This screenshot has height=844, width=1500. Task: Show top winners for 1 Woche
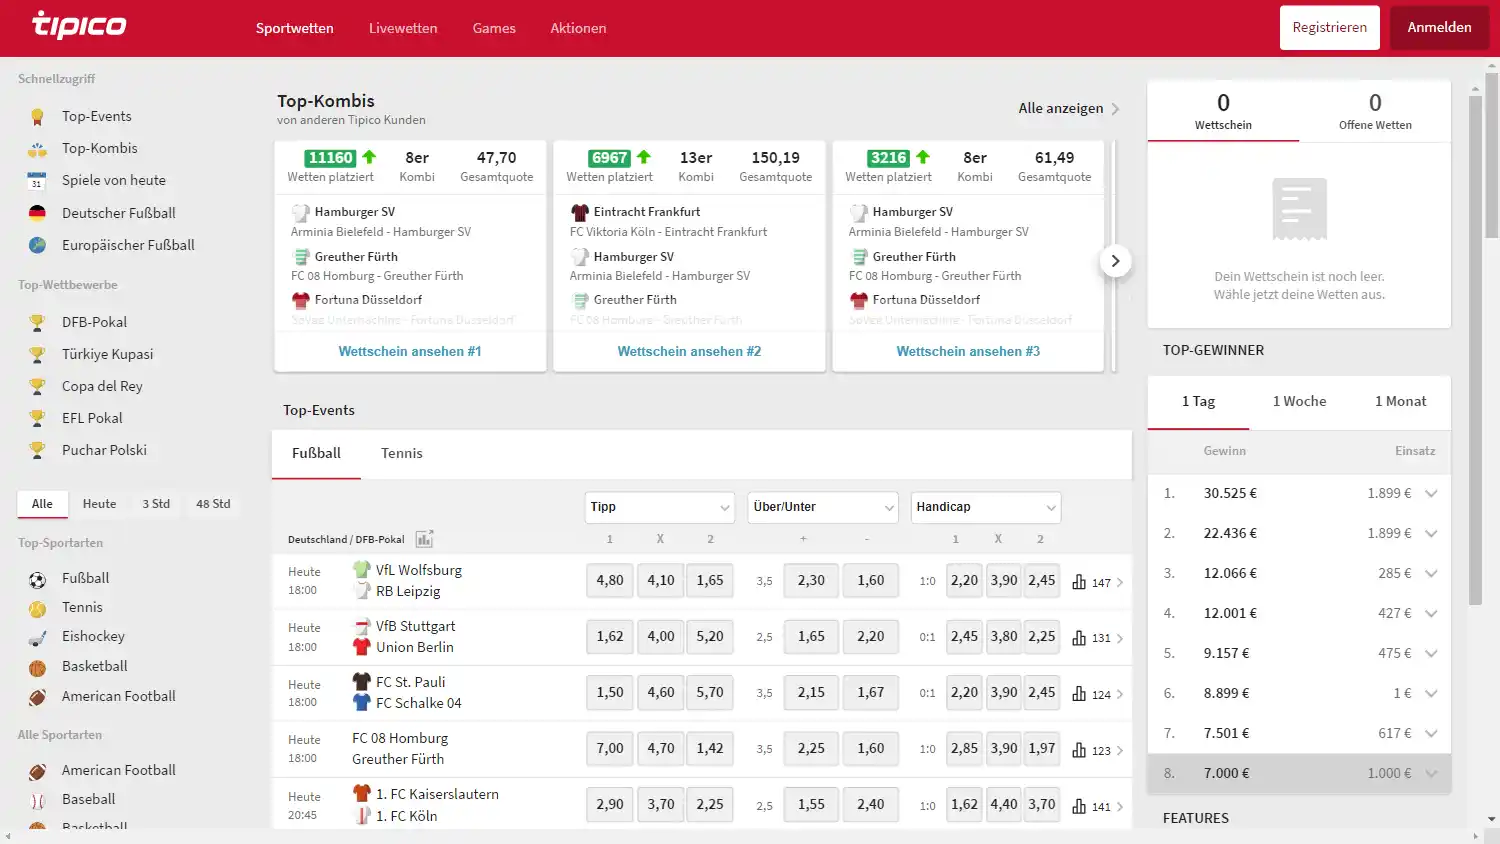(x=1299, y=401)
